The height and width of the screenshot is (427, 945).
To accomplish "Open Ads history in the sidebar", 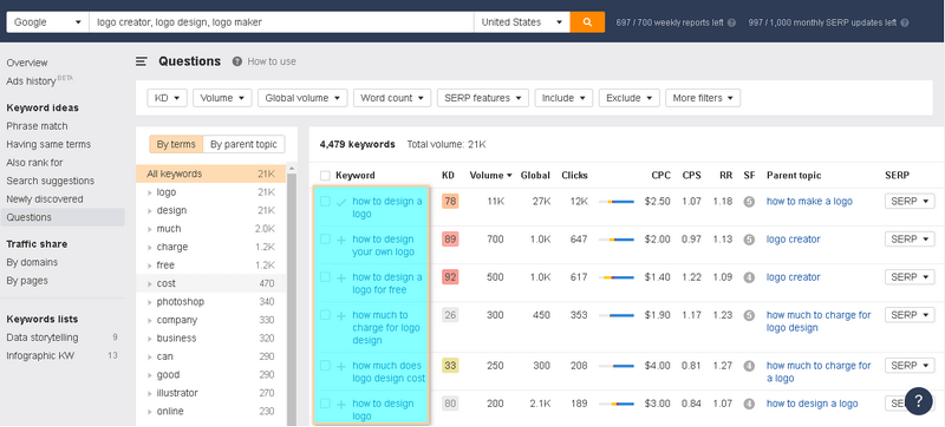I will pyautogui.click(x=31, y=81).
